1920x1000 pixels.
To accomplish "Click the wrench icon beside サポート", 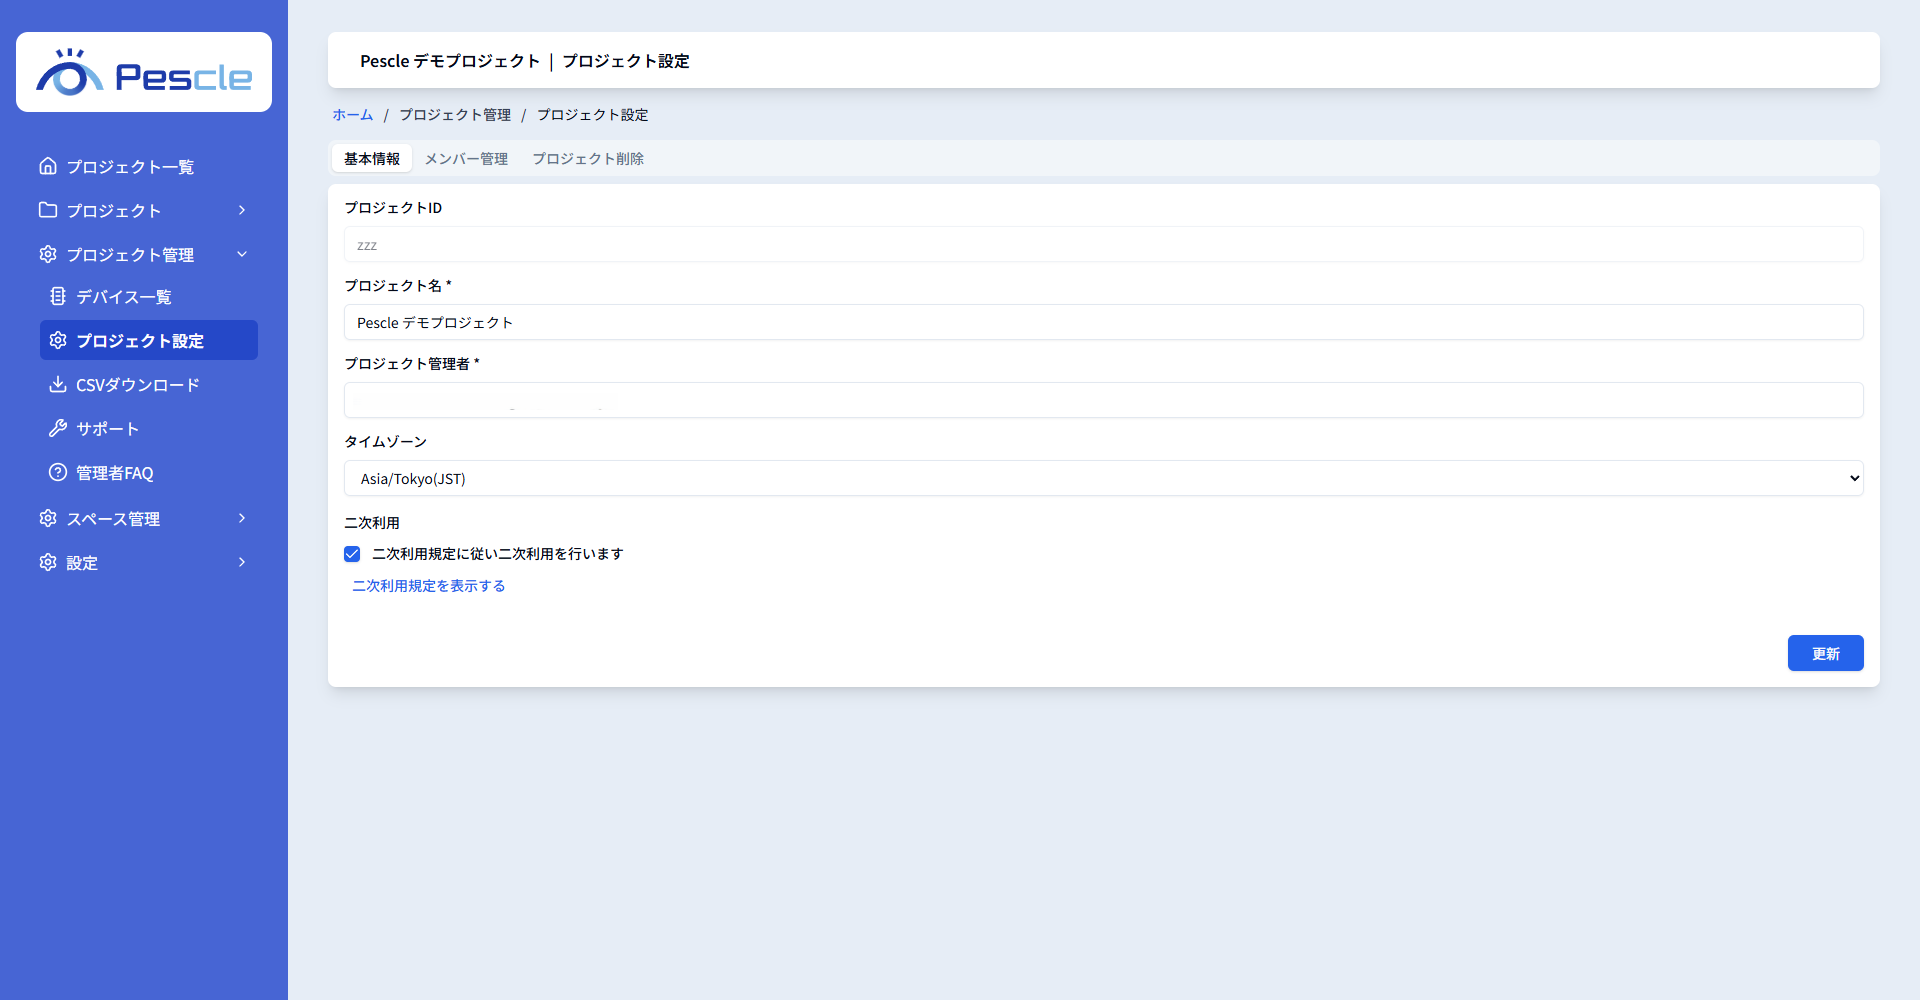I will point(58,428).
